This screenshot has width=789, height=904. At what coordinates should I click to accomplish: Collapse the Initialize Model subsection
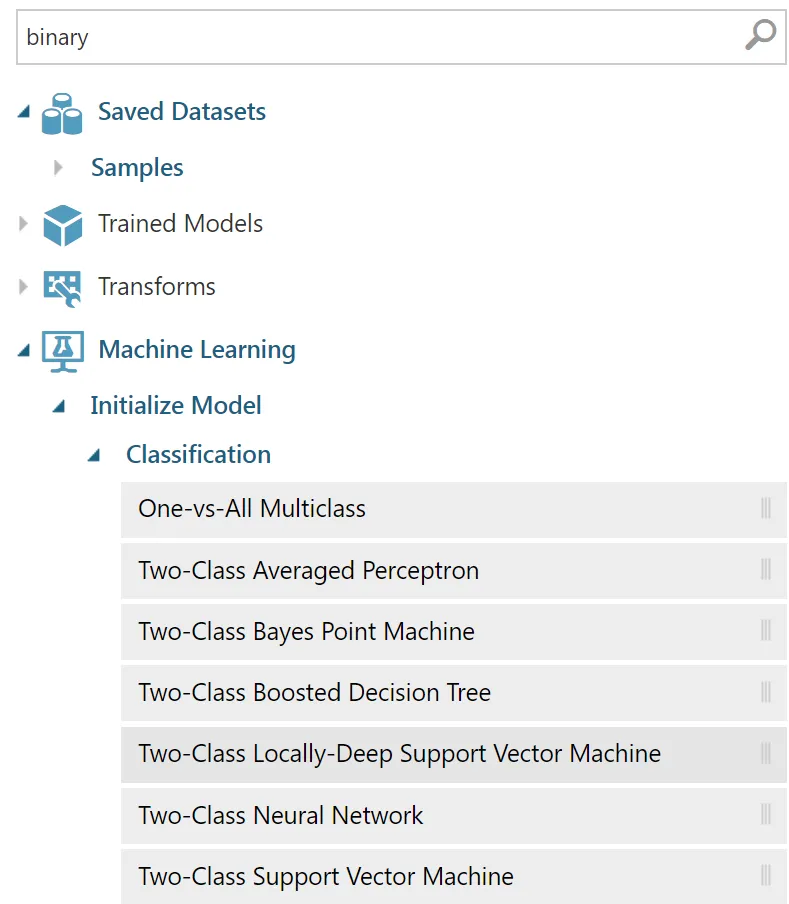click(59, 407)
